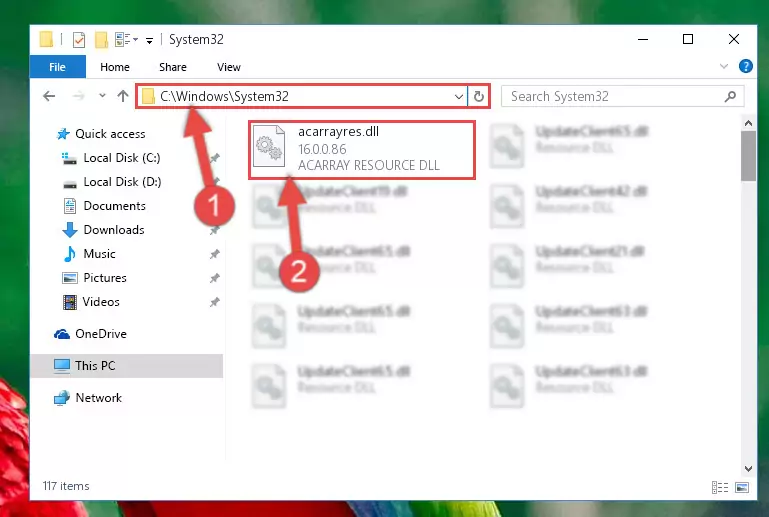Switch to the View ribbon tab
The height and width of the screenshot is (517, 769).
pos(229,67)
